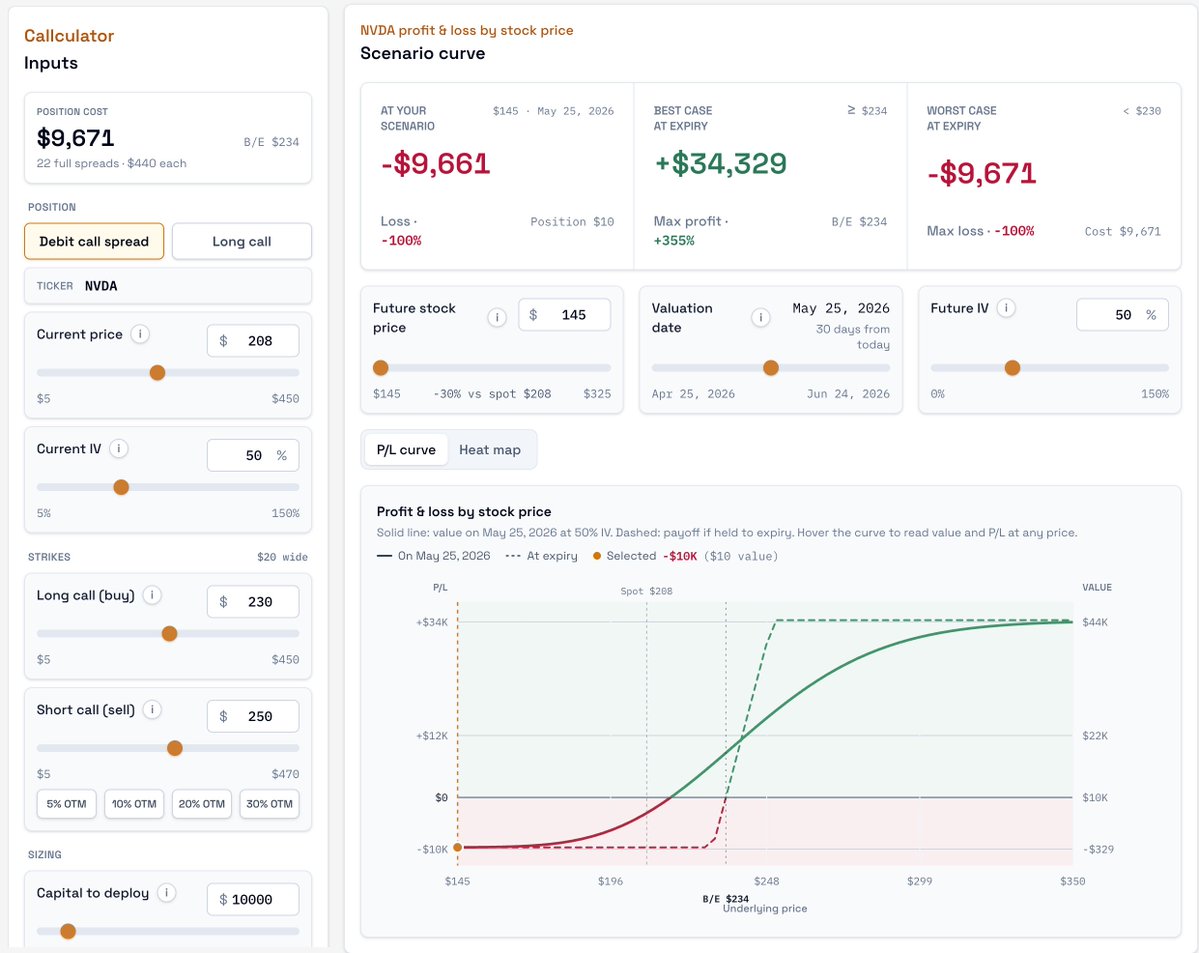Click the '-$9,671' worst case value
The image size is (1199, 953).
coord(982,174)
